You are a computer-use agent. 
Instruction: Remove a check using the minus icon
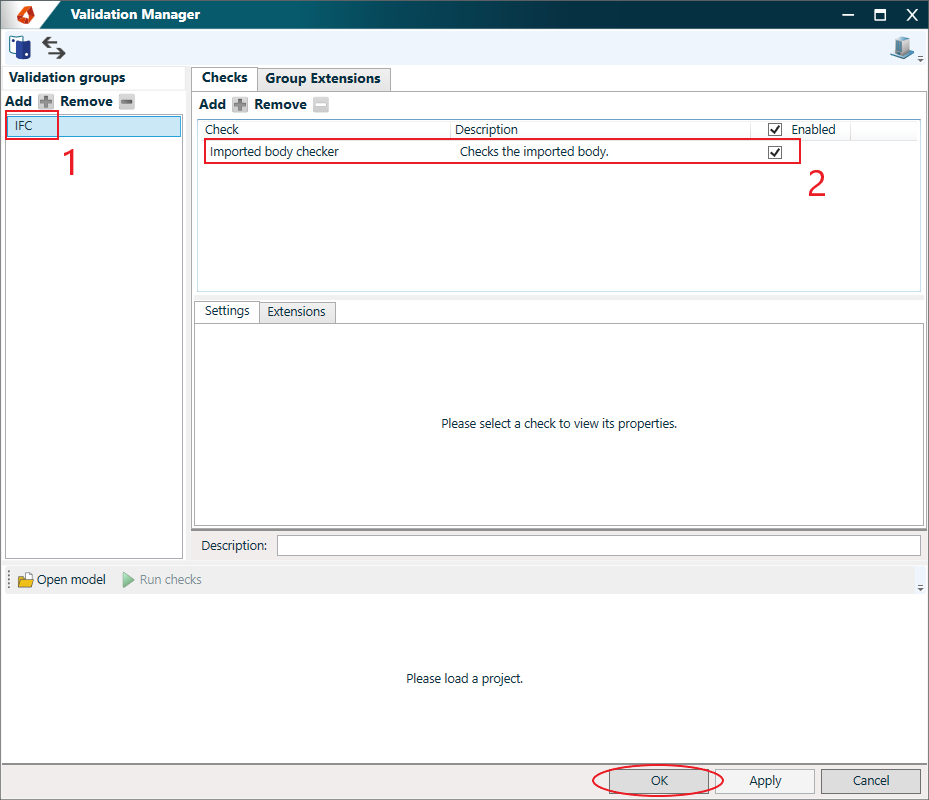pyautogui.click(x=321, y=105)
